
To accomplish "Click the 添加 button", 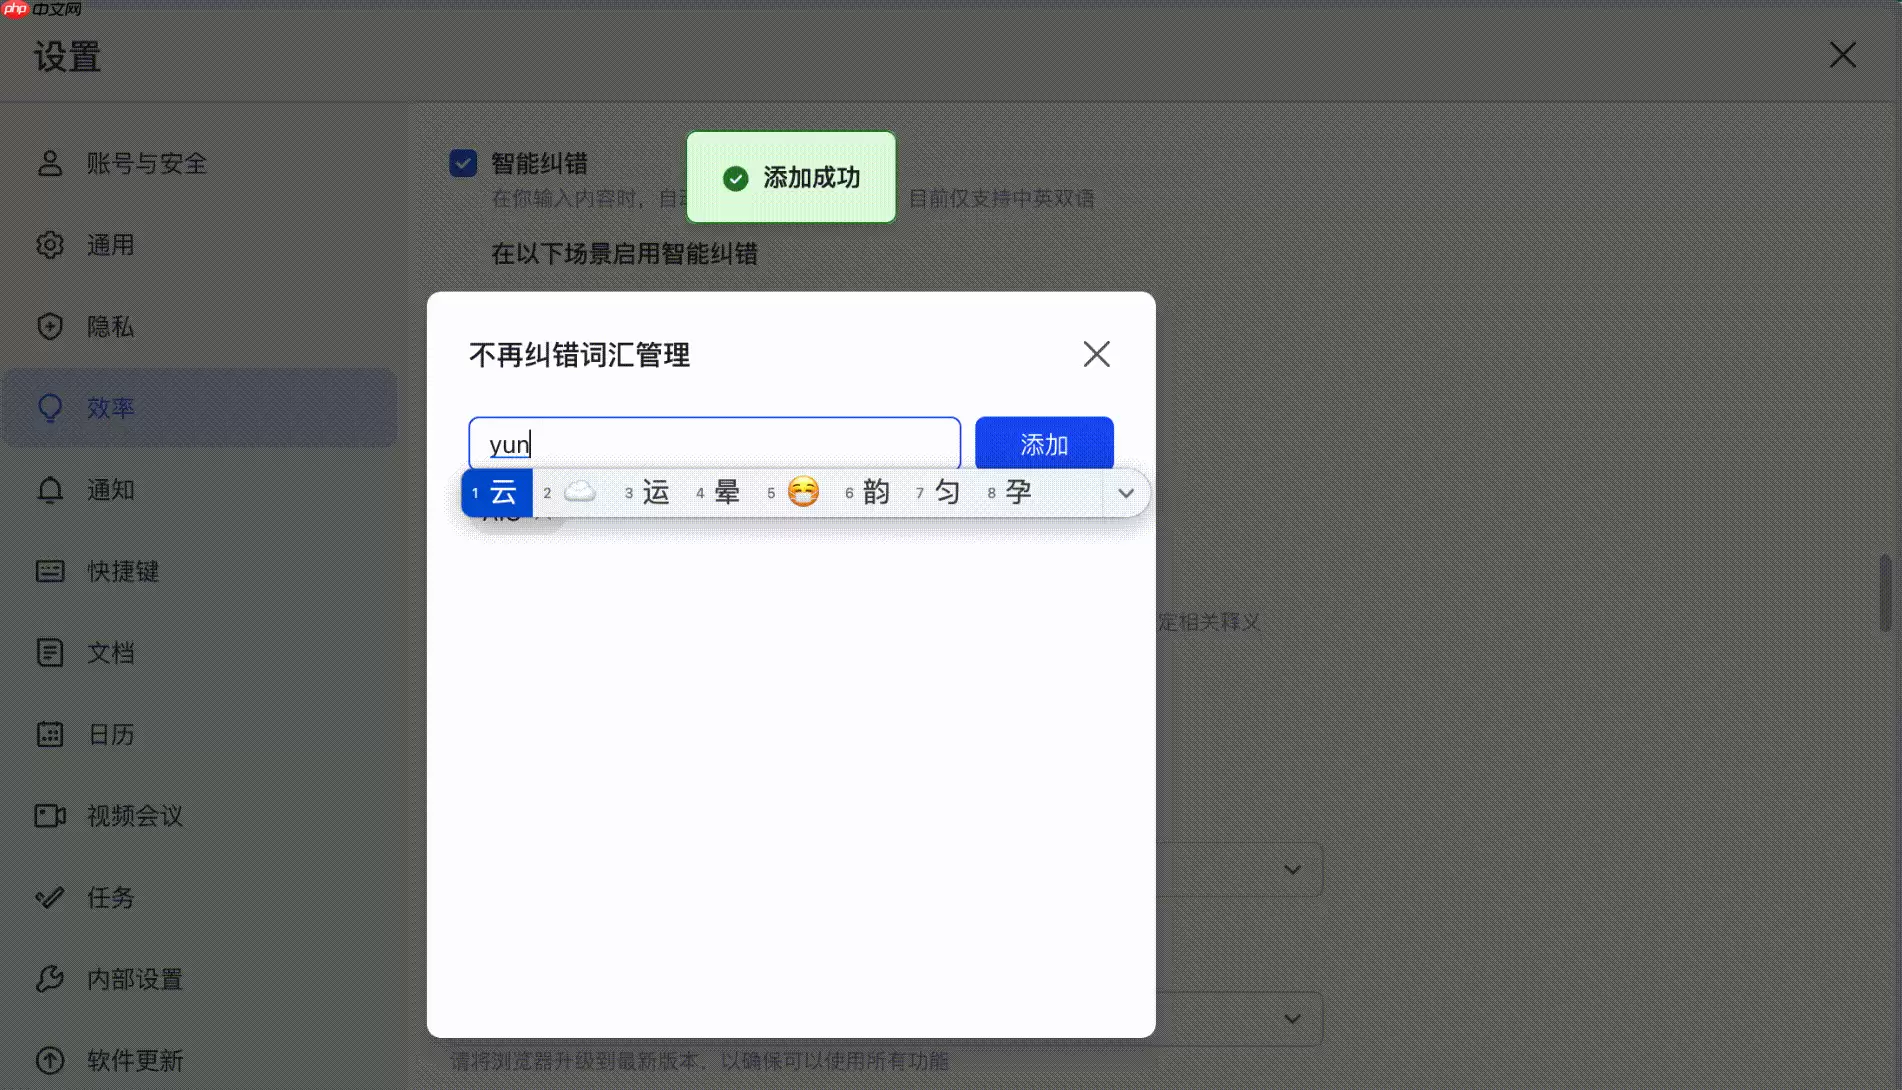I will click(x=1044, y=443).
